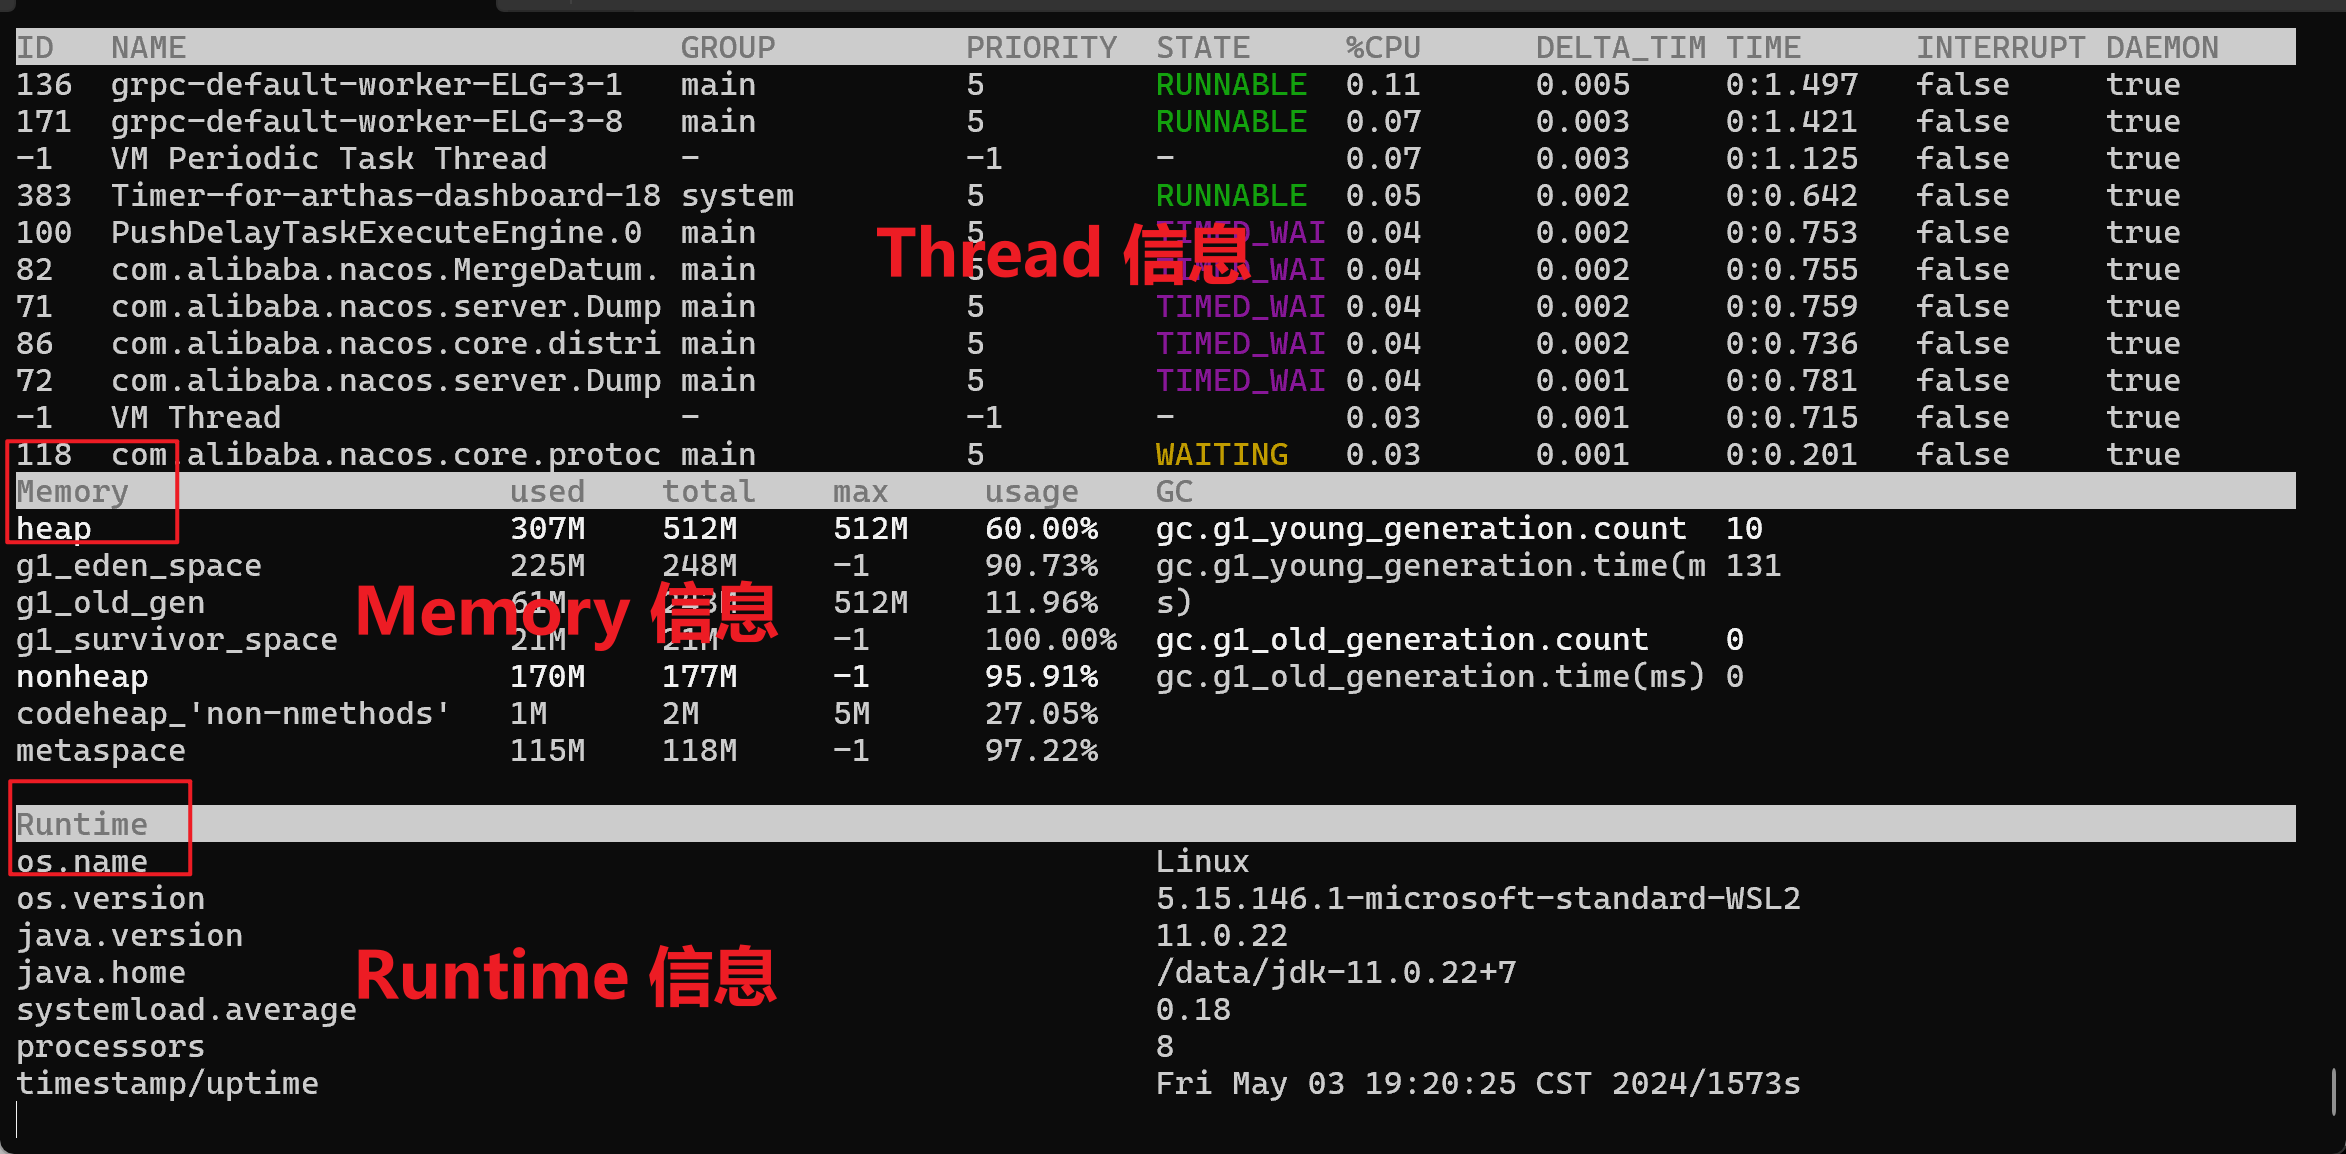Click the terminal scrollbar on right edge

pos(2333,1092)
